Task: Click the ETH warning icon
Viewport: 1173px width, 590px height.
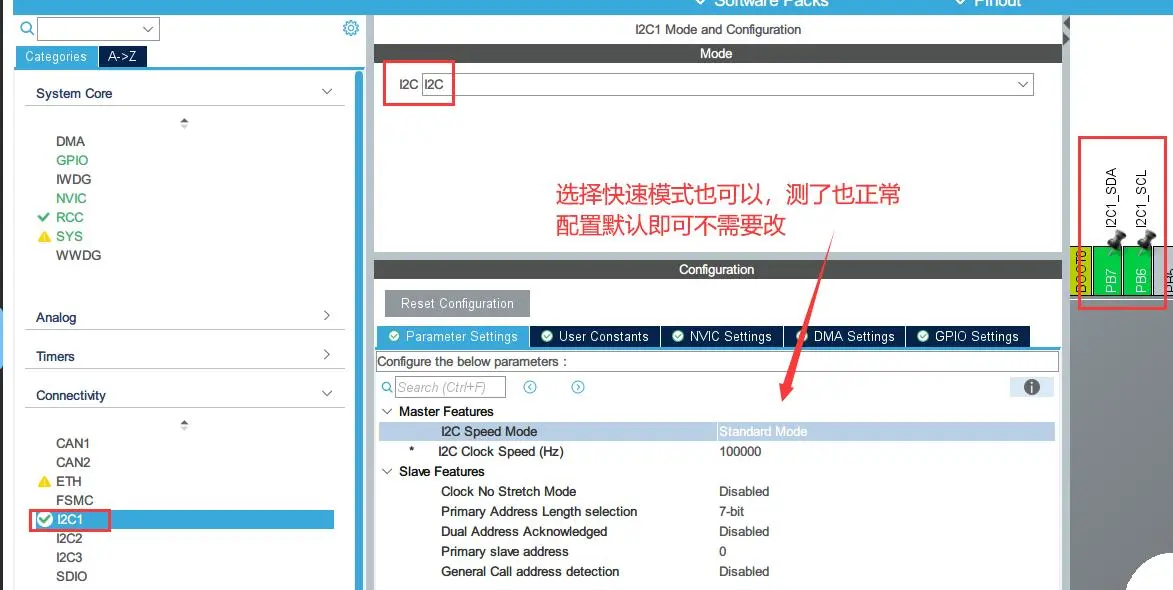Action: point(44,481)
